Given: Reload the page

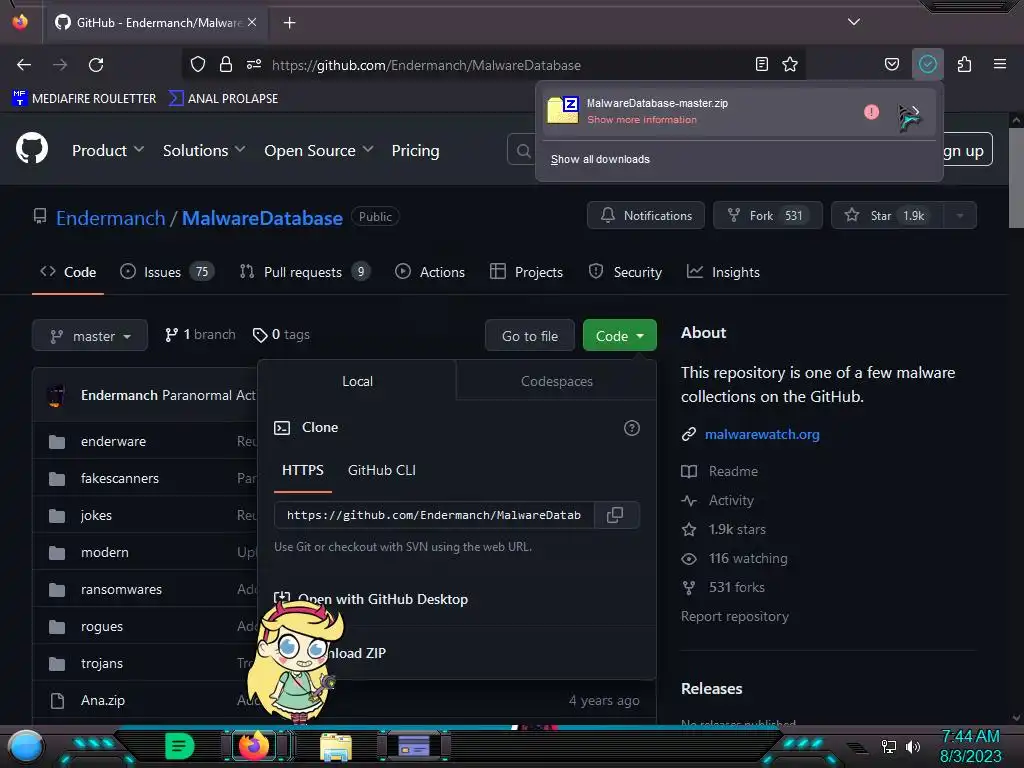Looking at the screenshot, I should (96, 65).
